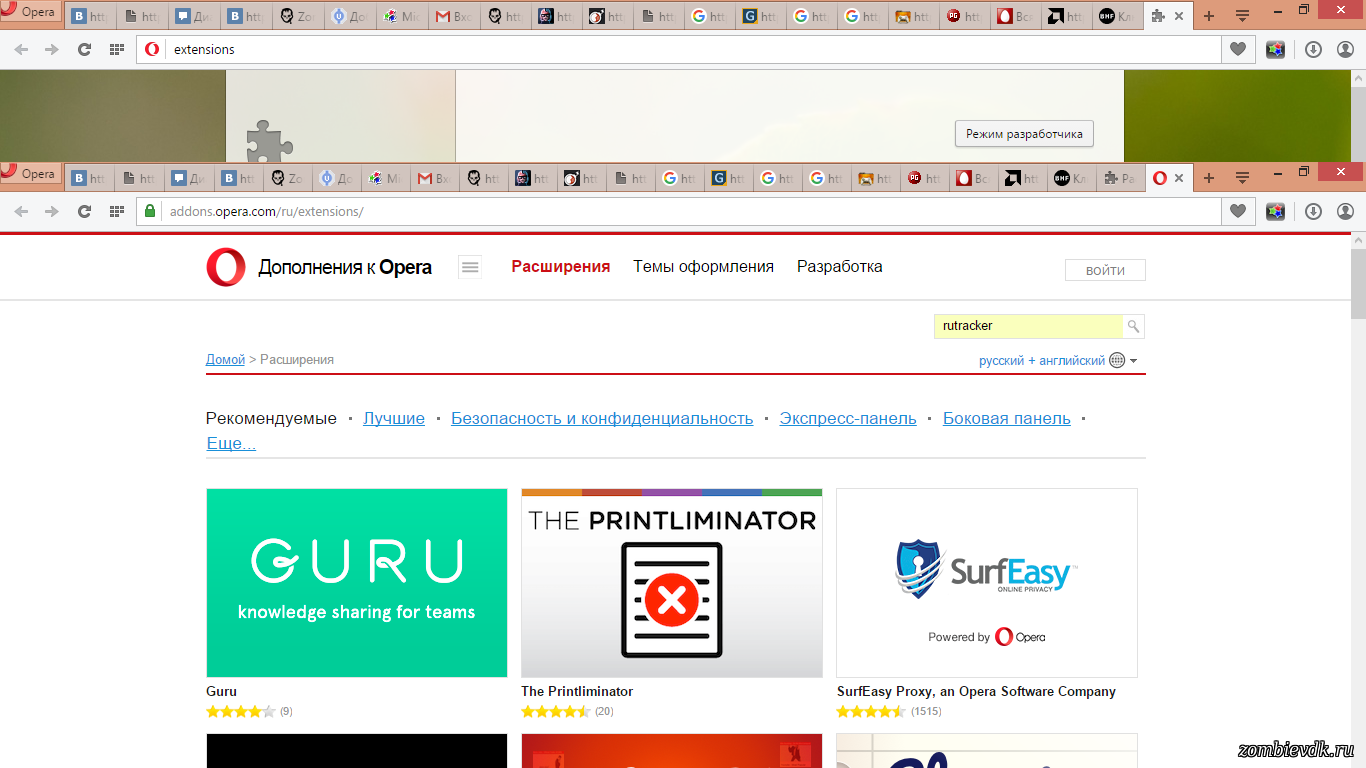This screenshot has height=768, width=1366.
Task: Open downloads icon in the top window
Action: pyautogui.click(x=1314, y=49)
